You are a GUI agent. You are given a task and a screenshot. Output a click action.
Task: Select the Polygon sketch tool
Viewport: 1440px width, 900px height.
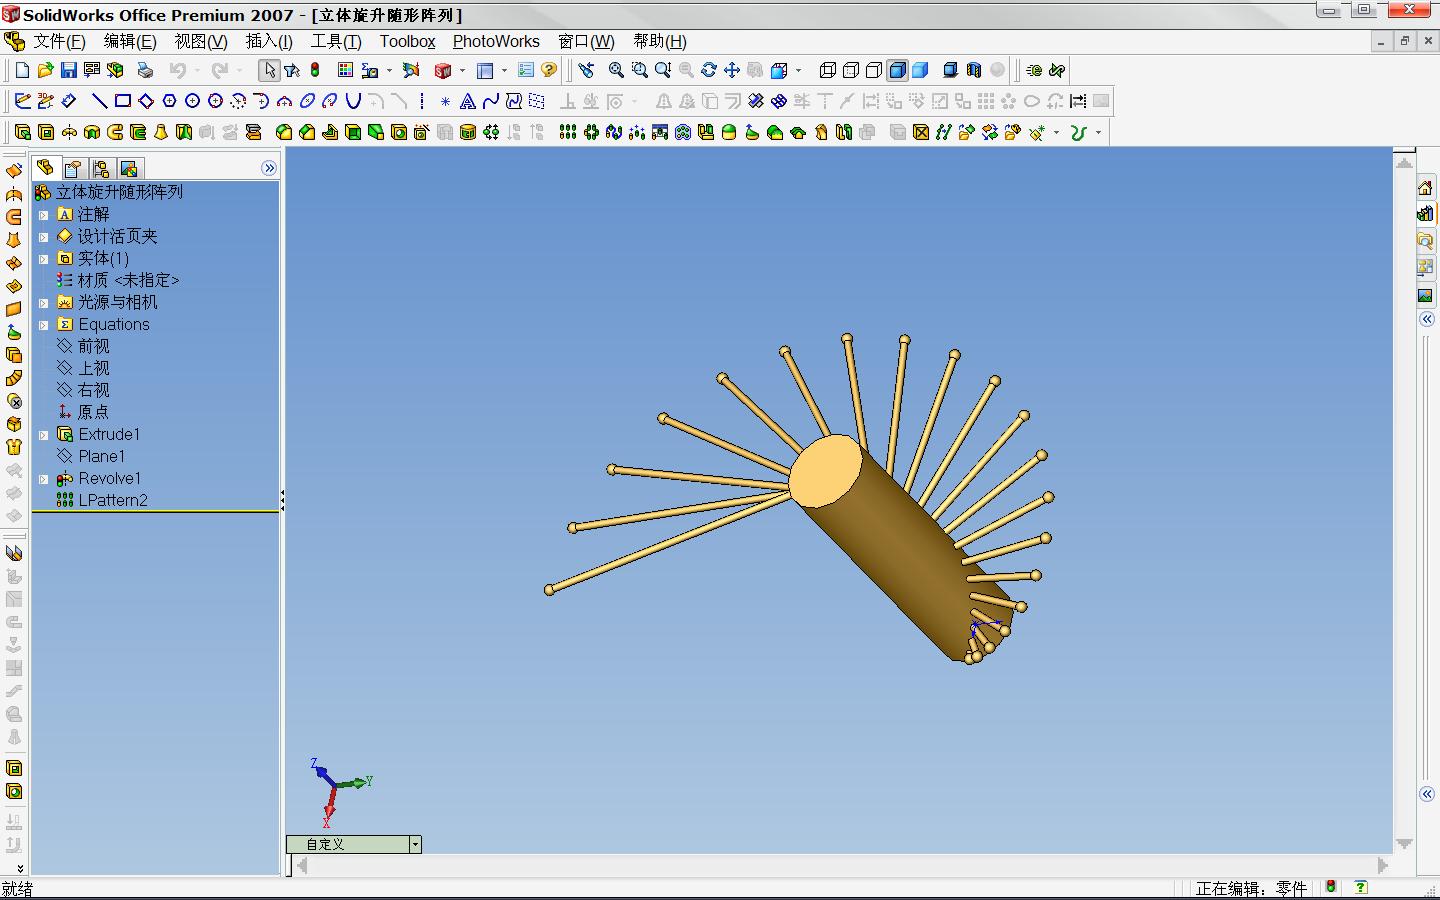170,101
